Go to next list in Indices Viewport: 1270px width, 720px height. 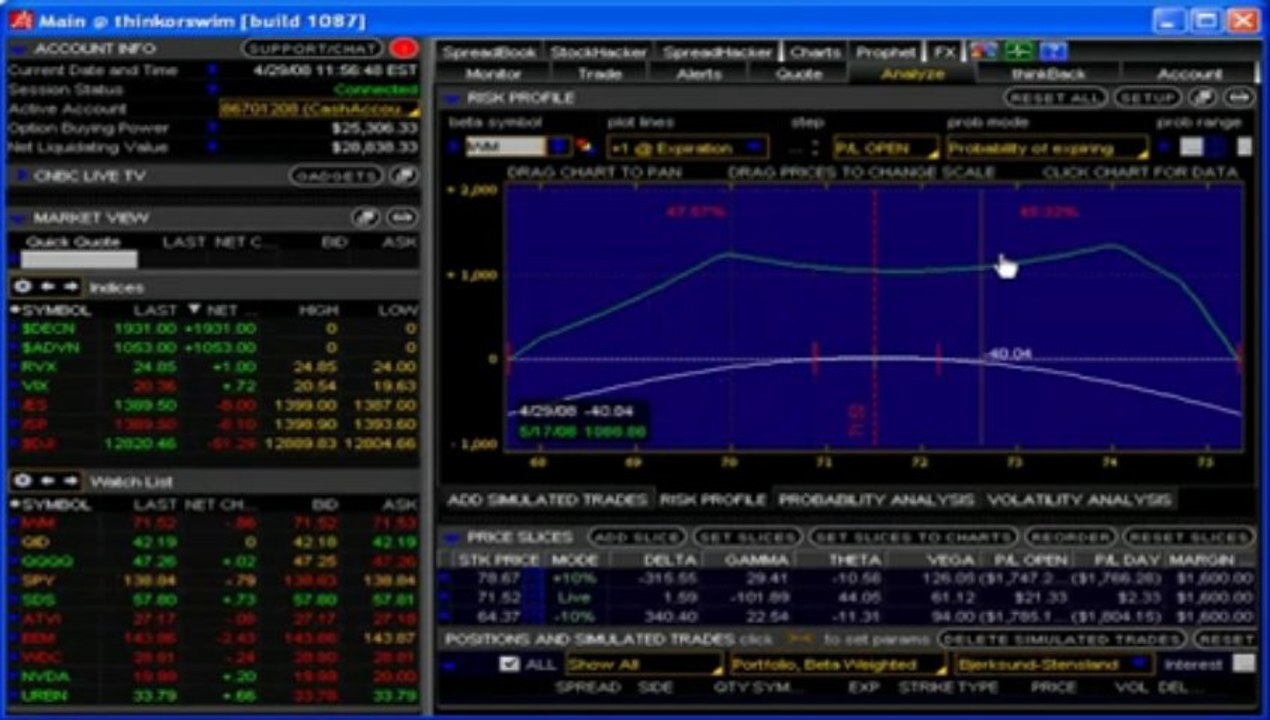(72, 287)
